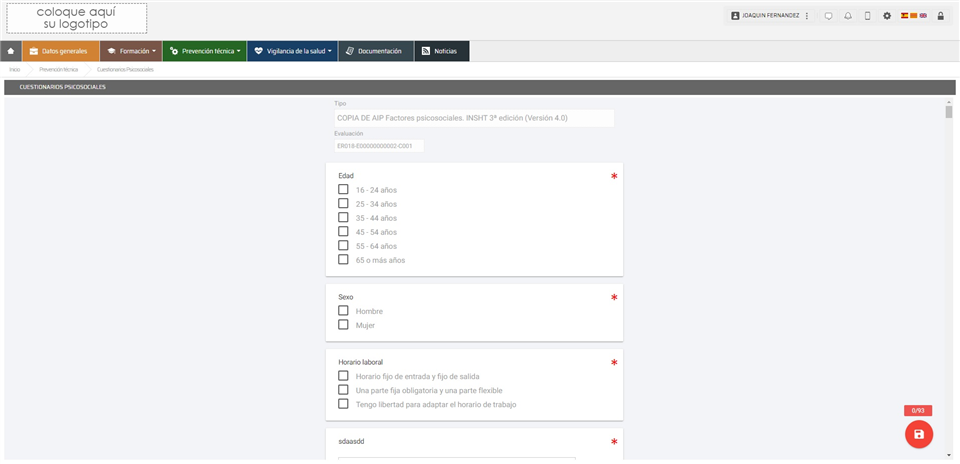Click the CUESTIONARIOS PSICOSOCIALES section title
The height and width of the screenshot is (464, 960).
point(62,87)
